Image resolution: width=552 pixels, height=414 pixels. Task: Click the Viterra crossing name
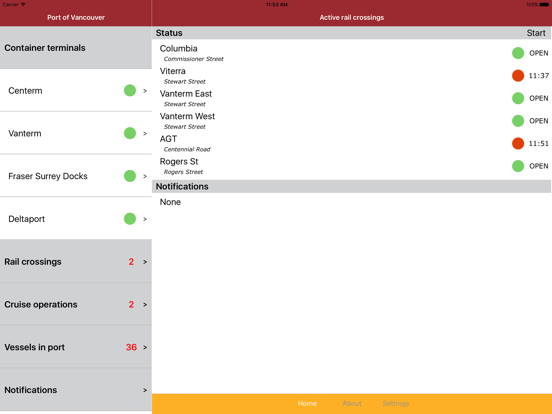172,71
